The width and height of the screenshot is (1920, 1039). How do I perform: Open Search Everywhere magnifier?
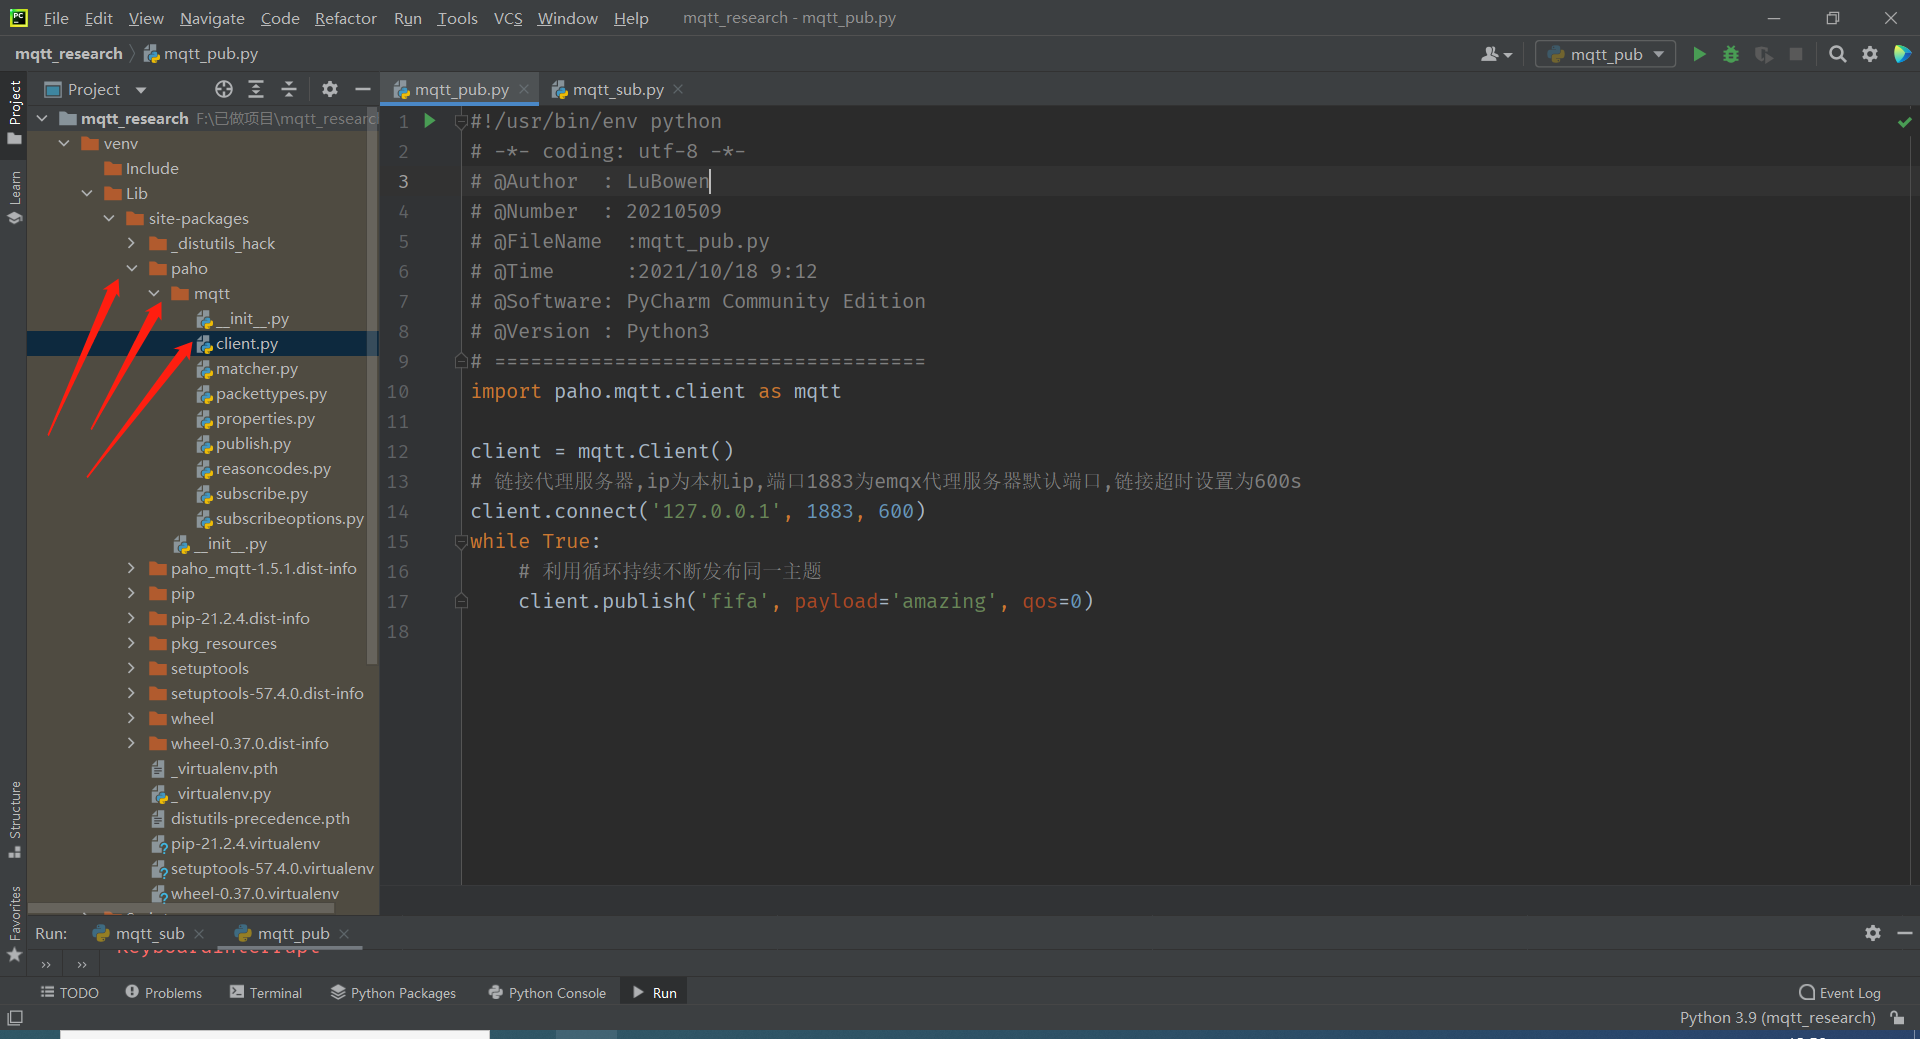pos(1838,54)
